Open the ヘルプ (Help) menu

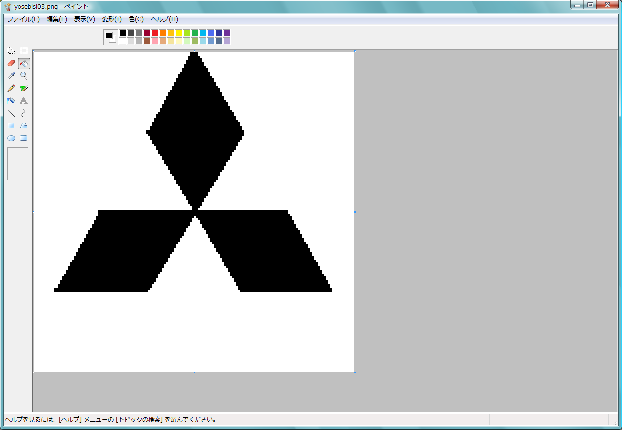[x=165, y=19]
